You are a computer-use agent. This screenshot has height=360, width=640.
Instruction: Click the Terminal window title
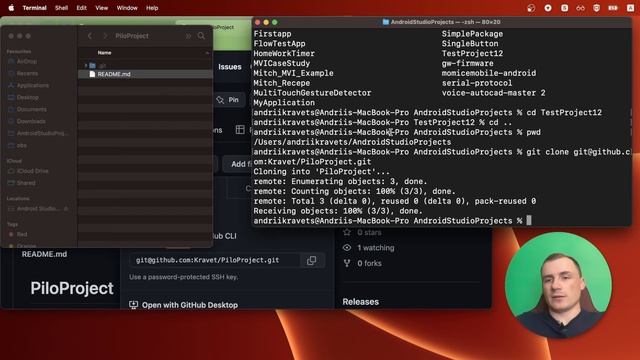click(445, 22)
